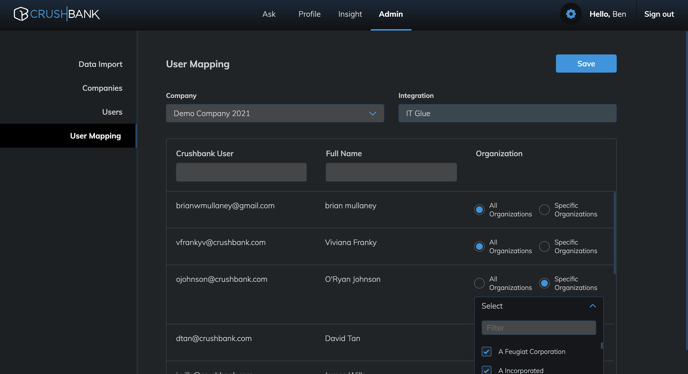
Task: Uncheck A Incorporated checkbox
Action: click(x=486, y=370)
